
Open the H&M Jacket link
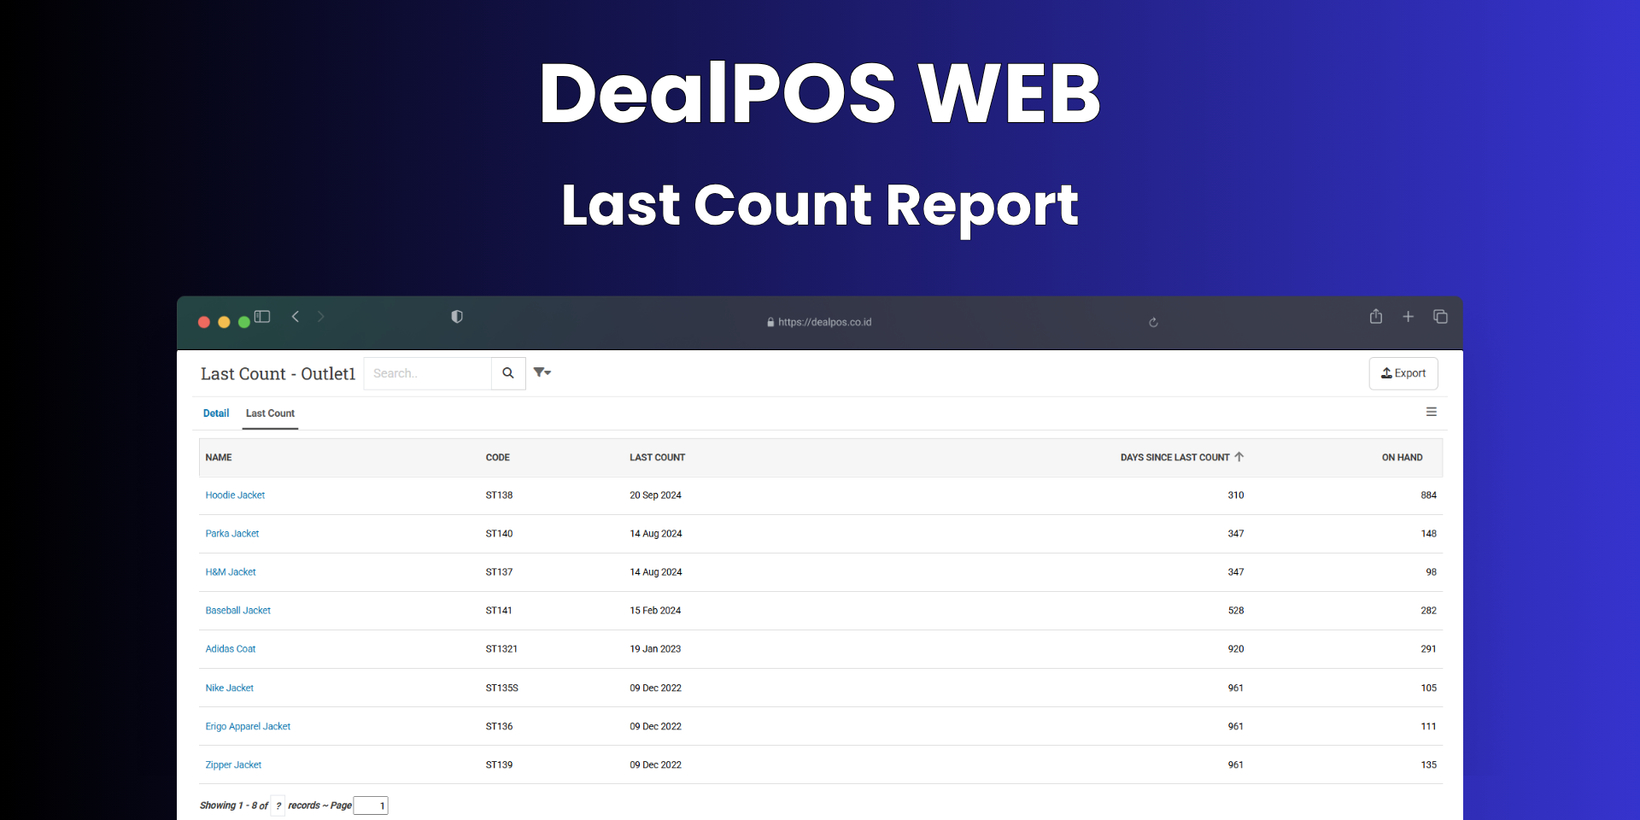(231, 572)
